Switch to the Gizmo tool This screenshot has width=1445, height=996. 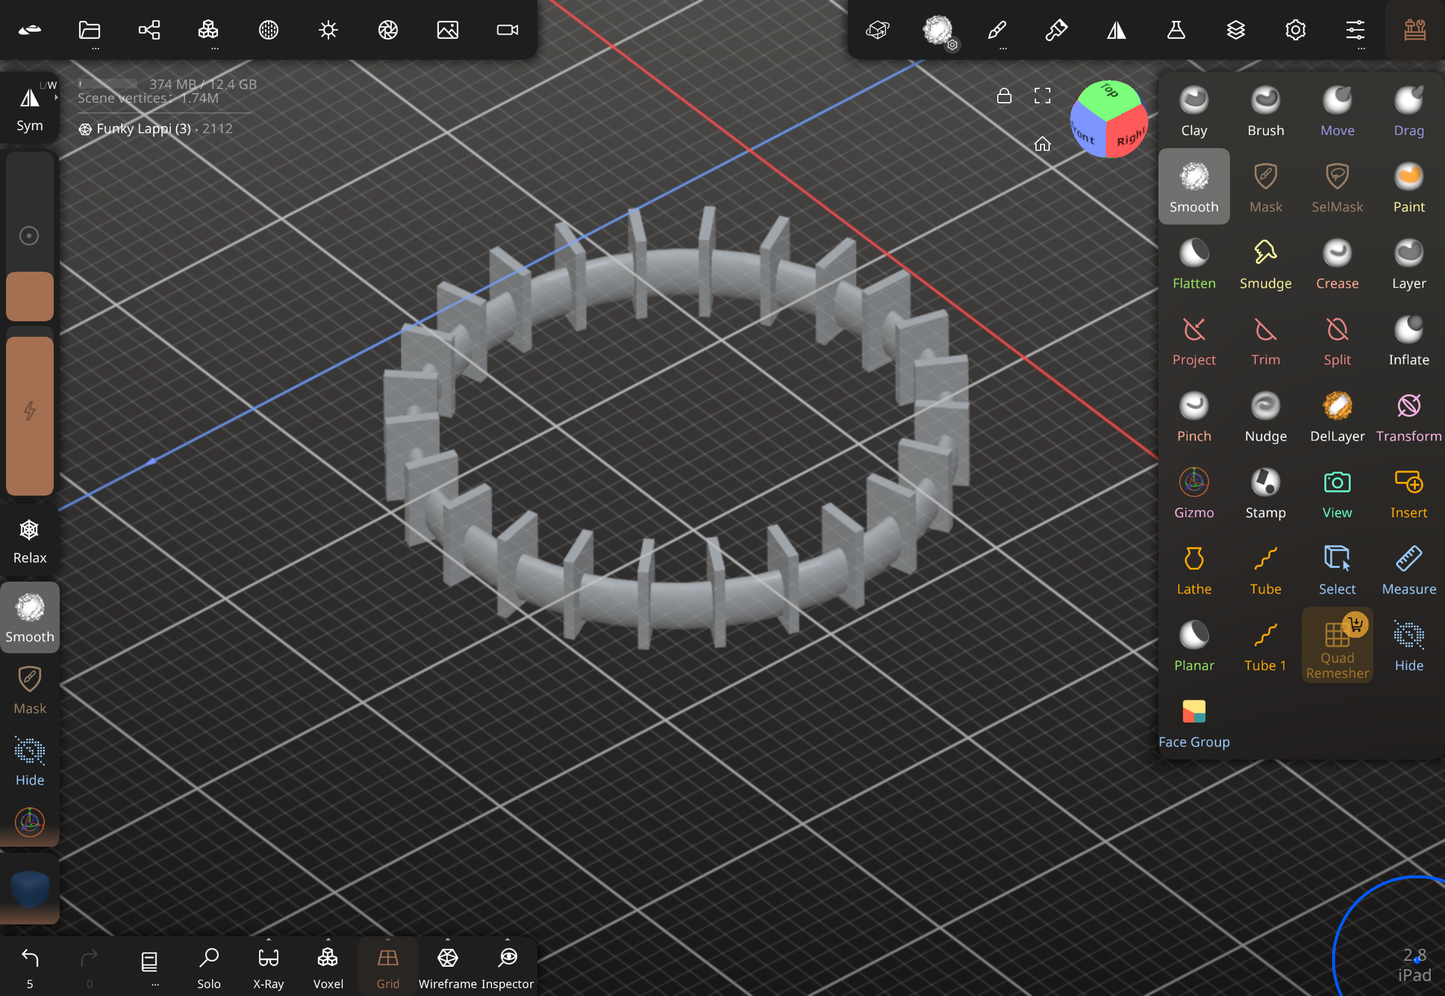(1193, 492)
